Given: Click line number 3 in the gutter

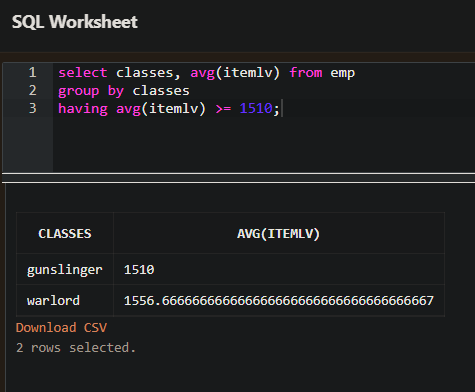Looking at the screenshot, I should pyautogui.click(x=32, y=109).
